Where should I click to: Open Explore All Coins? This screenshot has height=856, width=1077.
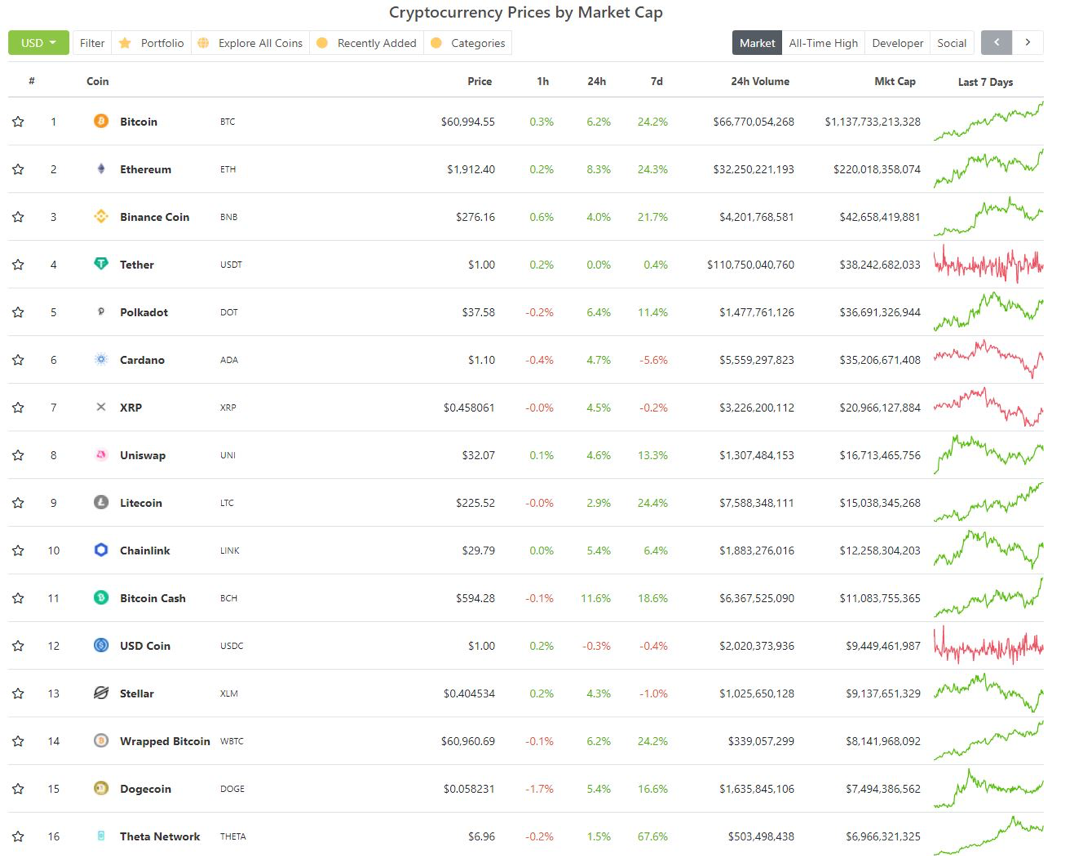pyautogui.click(x=251, y=43)
